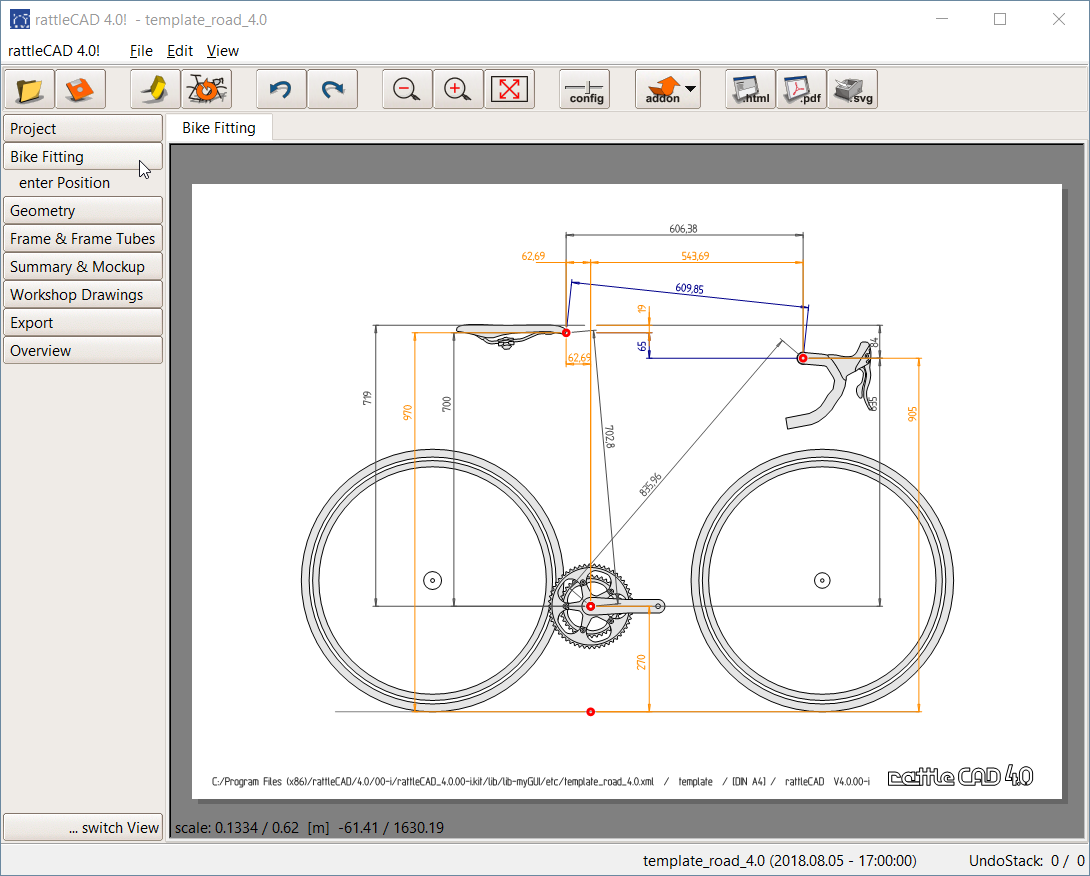
Task: Open the View menu
Action: (222, 51)
